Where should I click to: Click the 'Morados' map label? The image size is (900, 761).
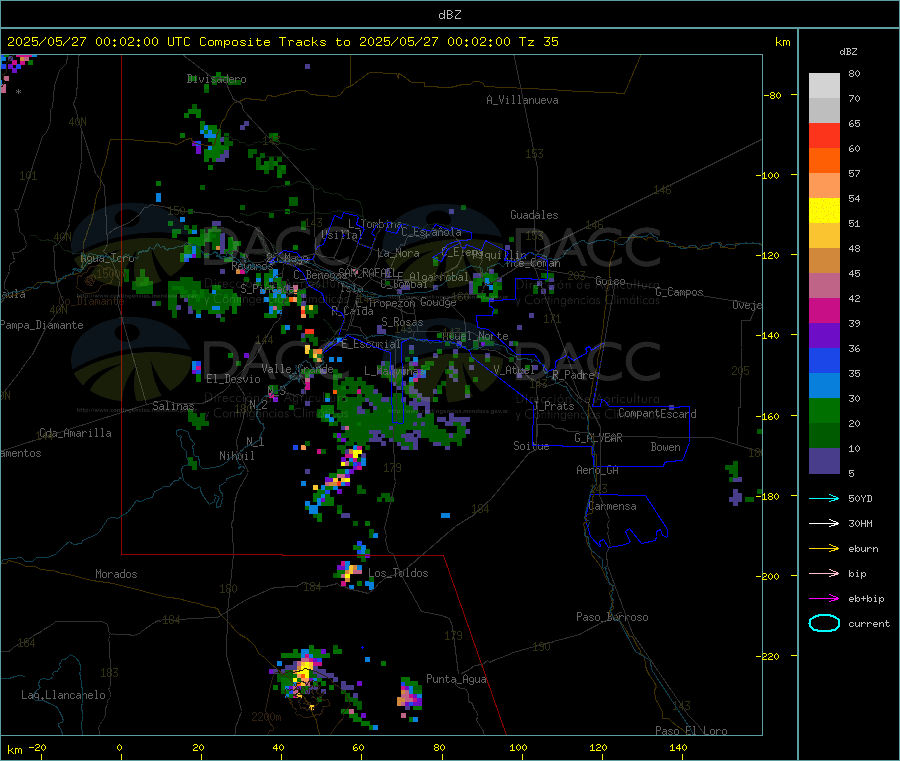(x=116, y=574)
